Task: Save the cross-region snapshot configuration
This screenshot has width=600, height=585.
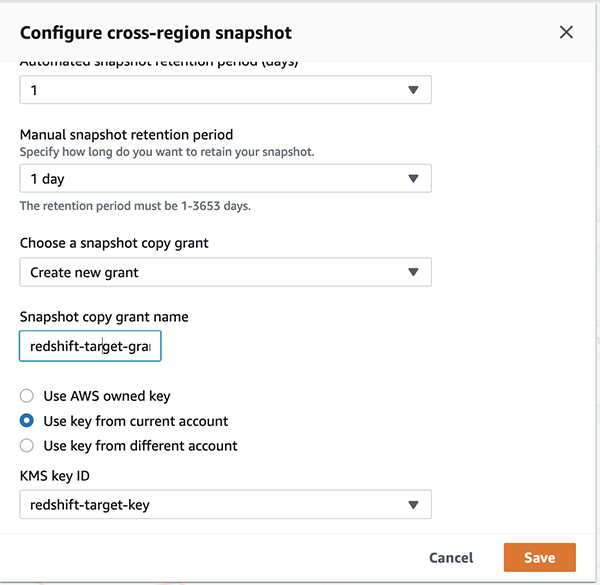Action: pos(539,558)
